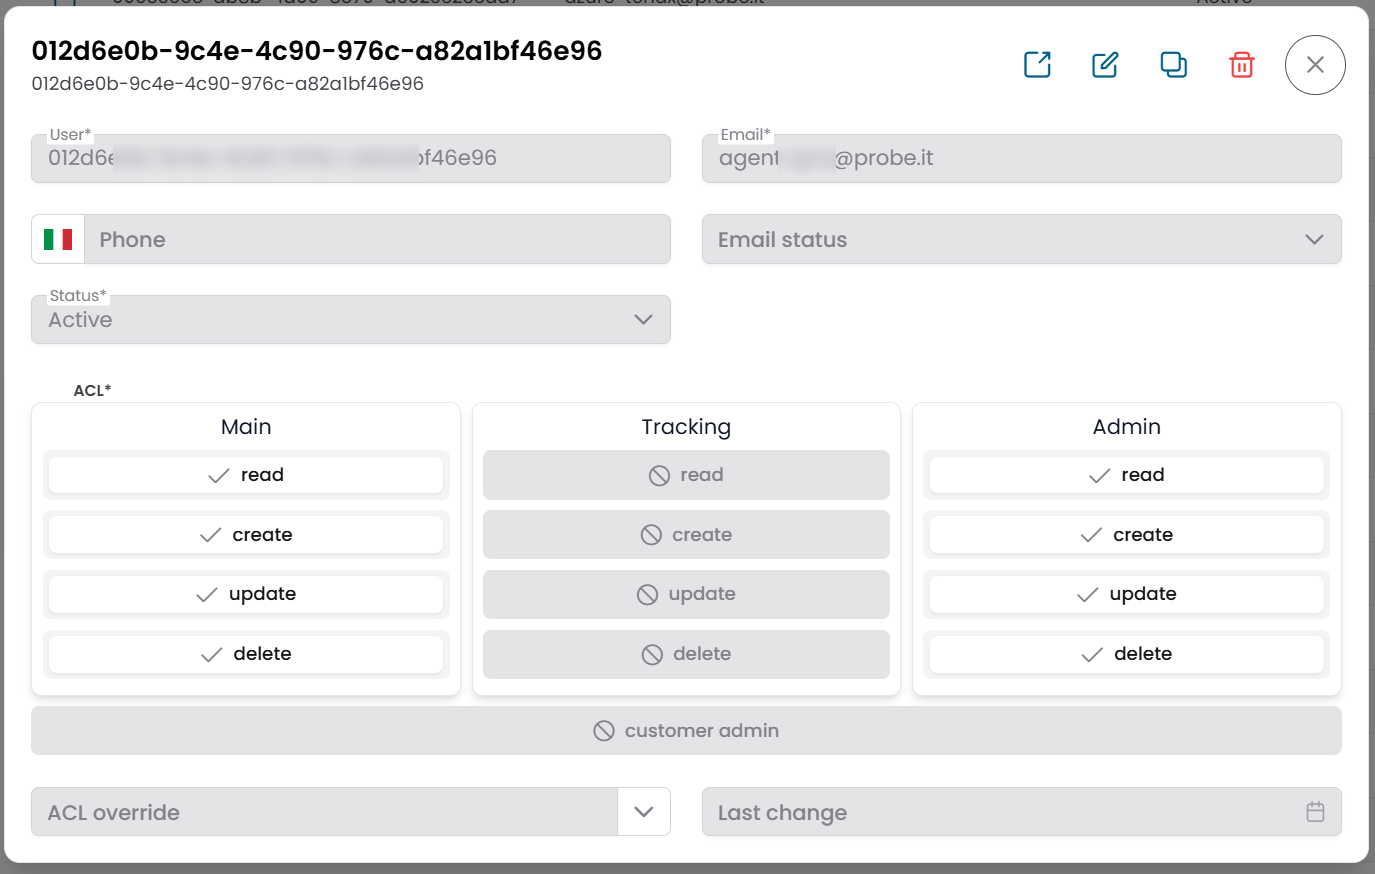Disable the Admin update permission
The width and height of the screenshot is (1375, 874).
point(1126,594)
